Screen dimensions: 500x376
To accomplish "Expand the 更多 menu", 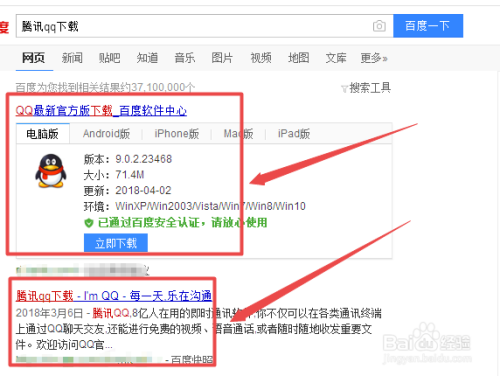I will (374, 58).
